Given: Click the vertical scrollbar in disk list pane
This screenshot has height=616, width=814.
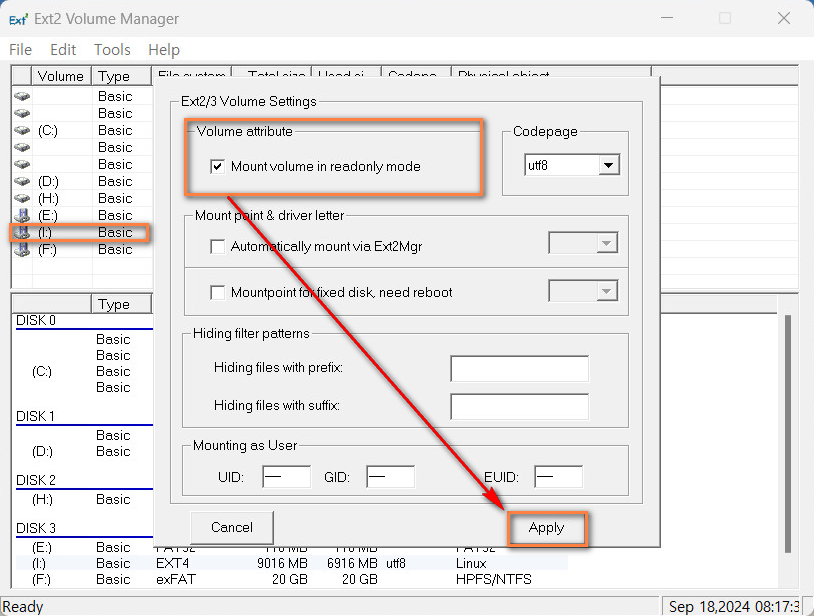Looking at the screenshot, I should click(x=788, y=434).
